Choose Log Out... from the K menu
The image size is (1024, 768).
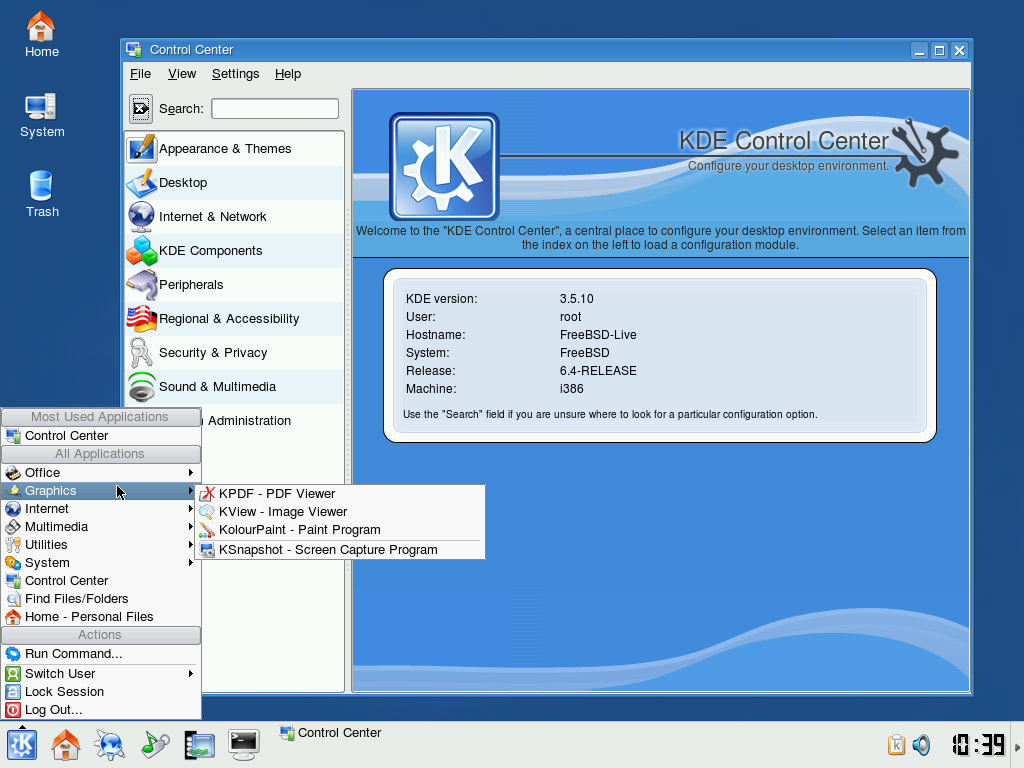[54, 710]
